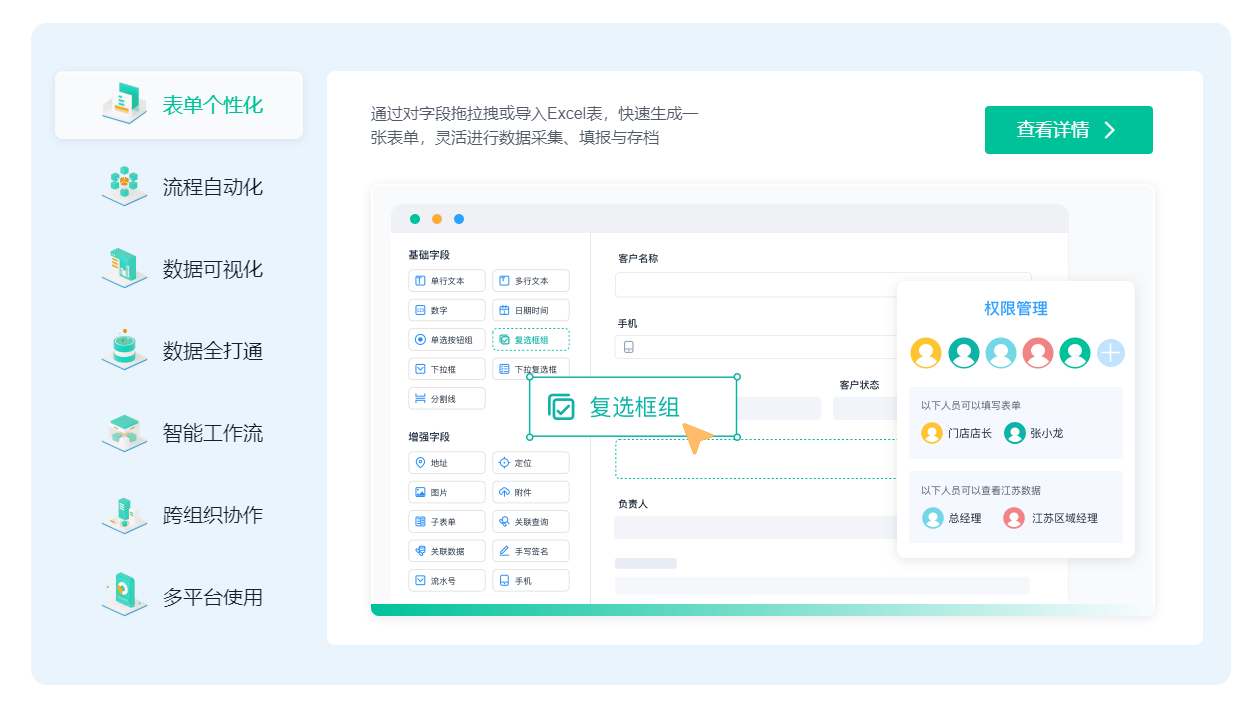Choose the 下拉框 field type
The width and height of the screenshot is (1260, 703).
pos(447,369)
